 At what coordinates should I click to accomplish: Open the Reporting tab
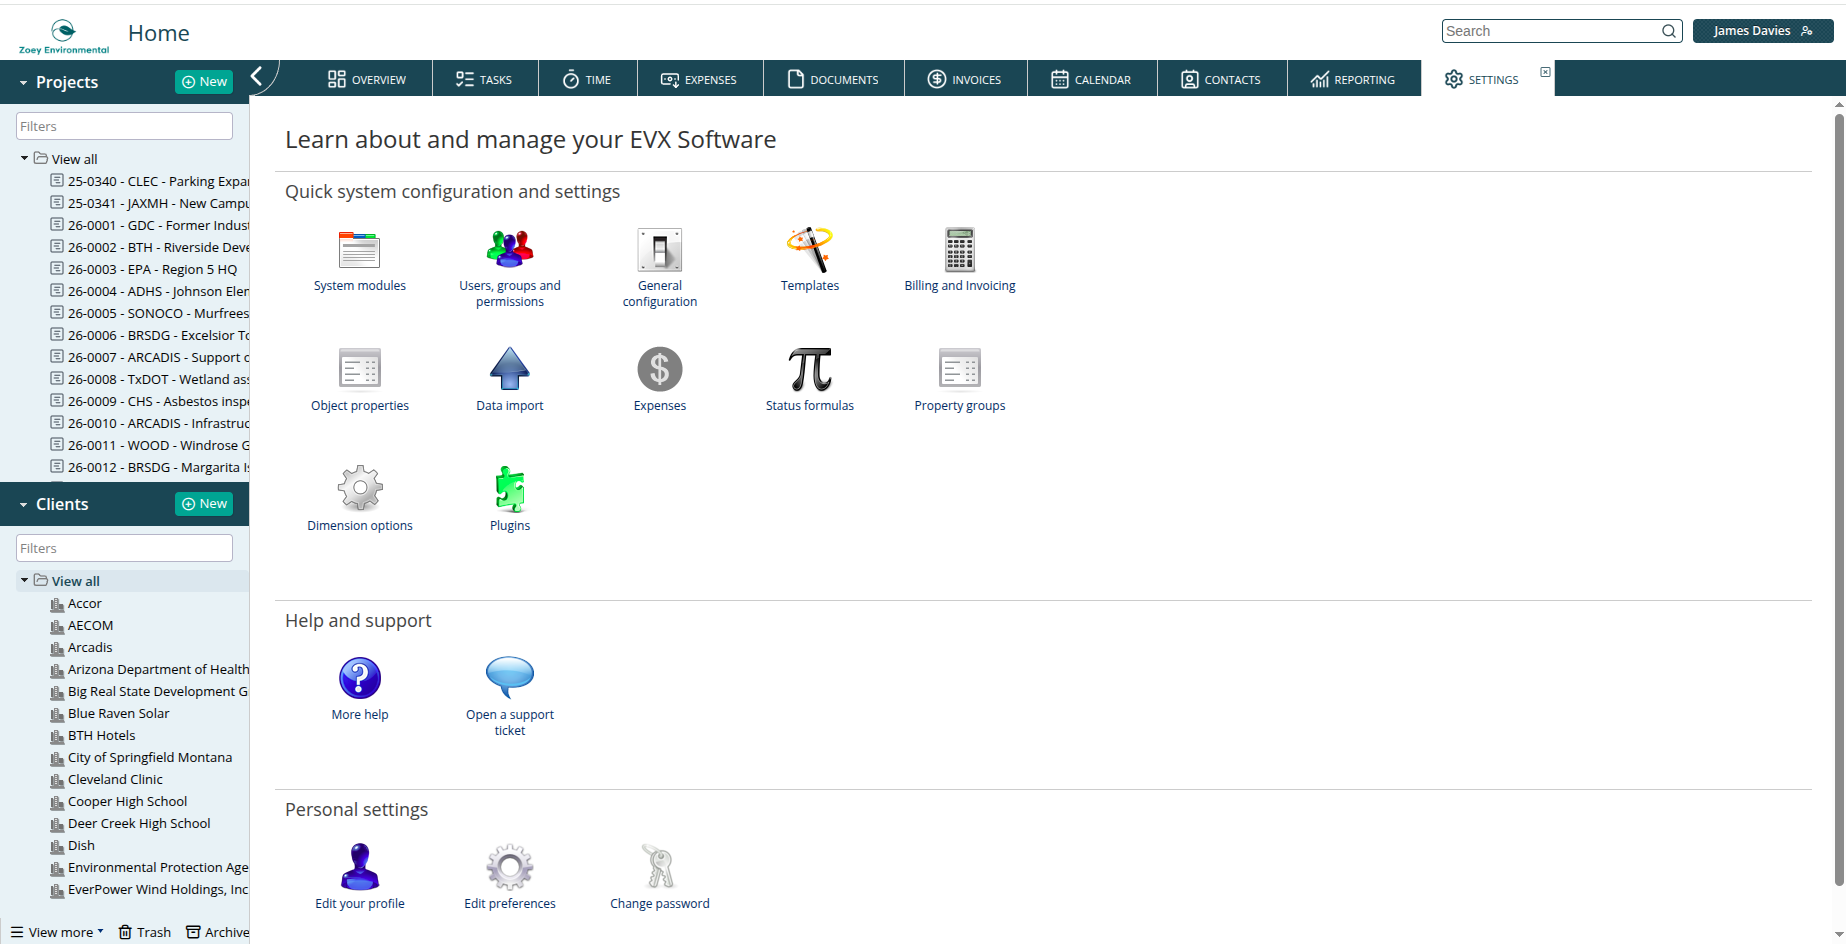(x=1354, y=79)
